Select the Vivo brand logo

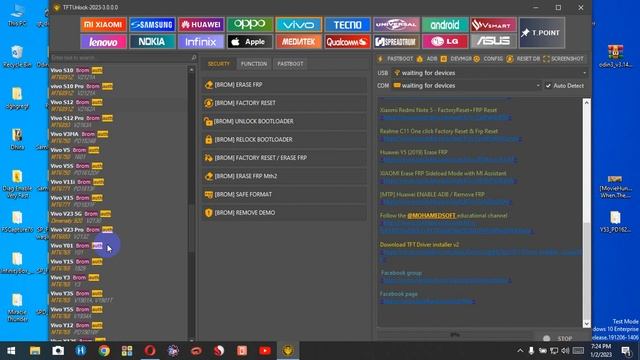[x=298, y=25]
